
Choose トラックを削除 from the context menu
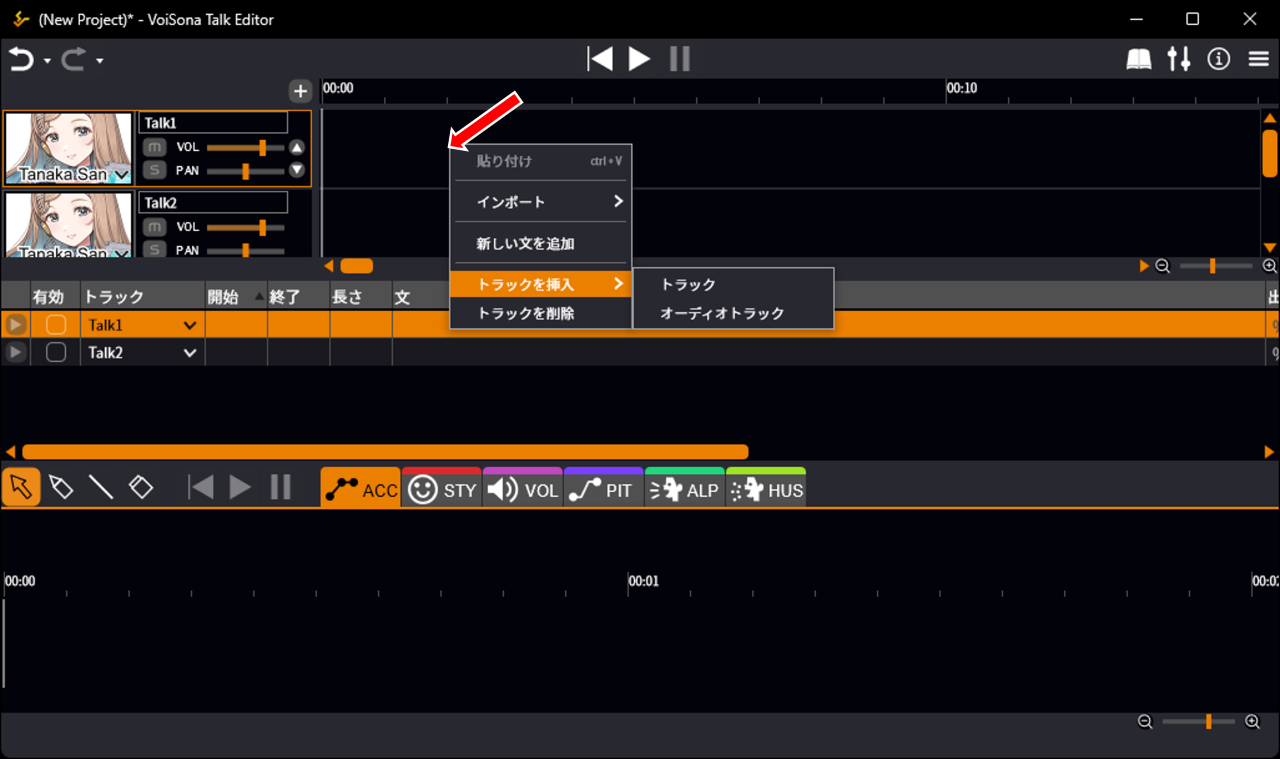541,313
